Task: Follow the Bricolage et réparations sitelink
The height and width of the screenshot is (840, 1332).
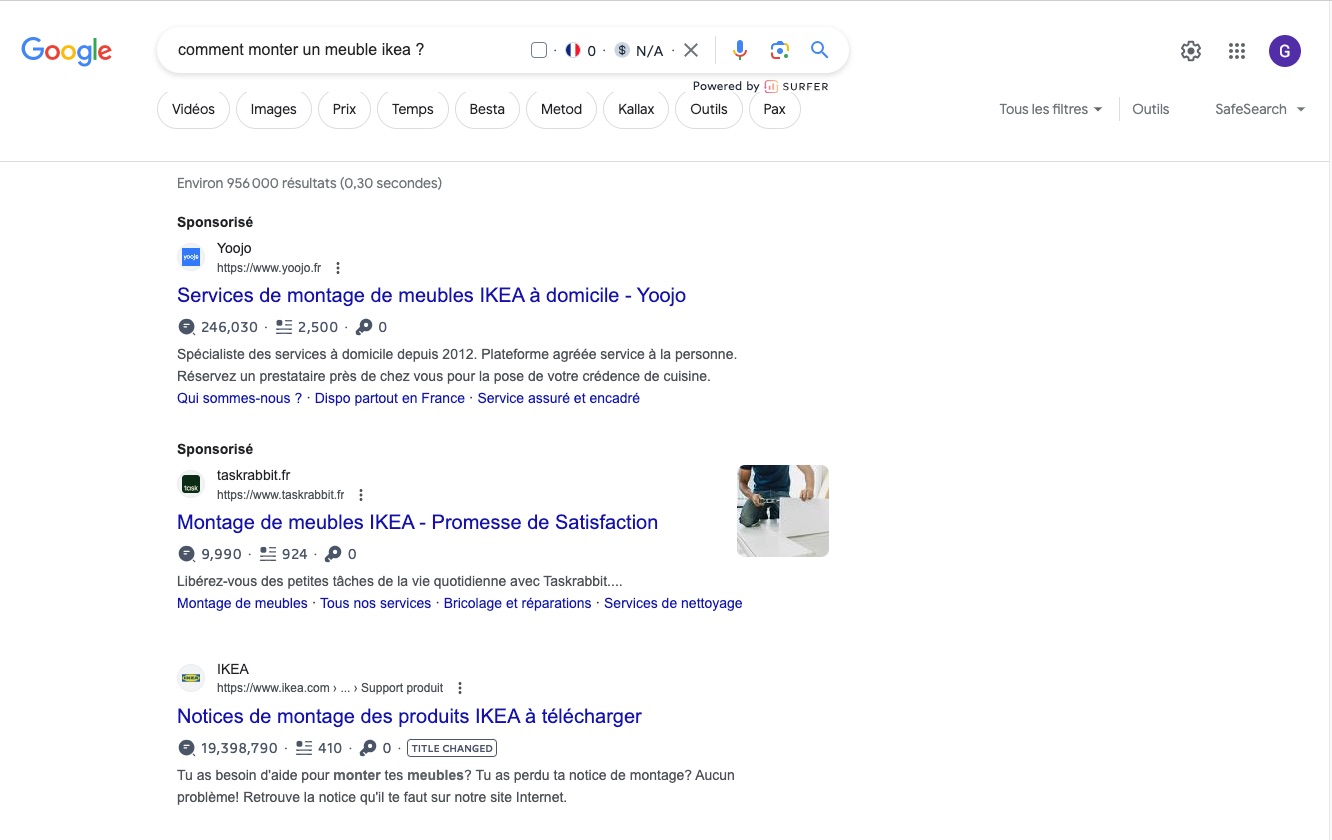Action: tap(518, 603)
